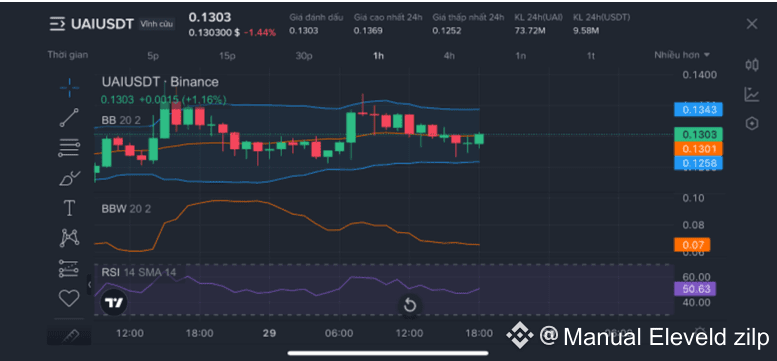Switch to 15p timeframe
Image resolution: width=777 pixels, height=361 pixels.
click(x=227, y=56)
